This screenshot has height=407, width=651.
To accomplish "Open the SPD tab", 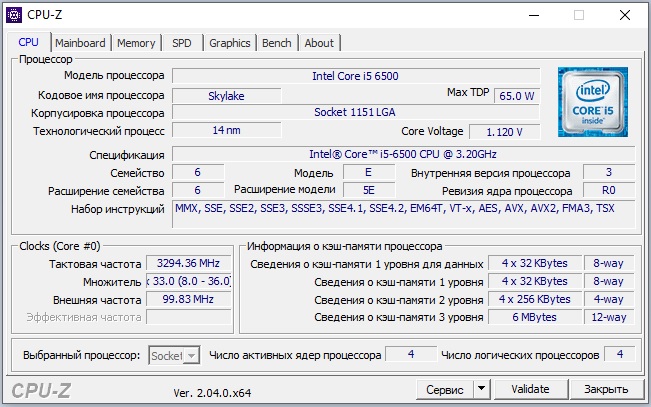I will coord(182,43).
